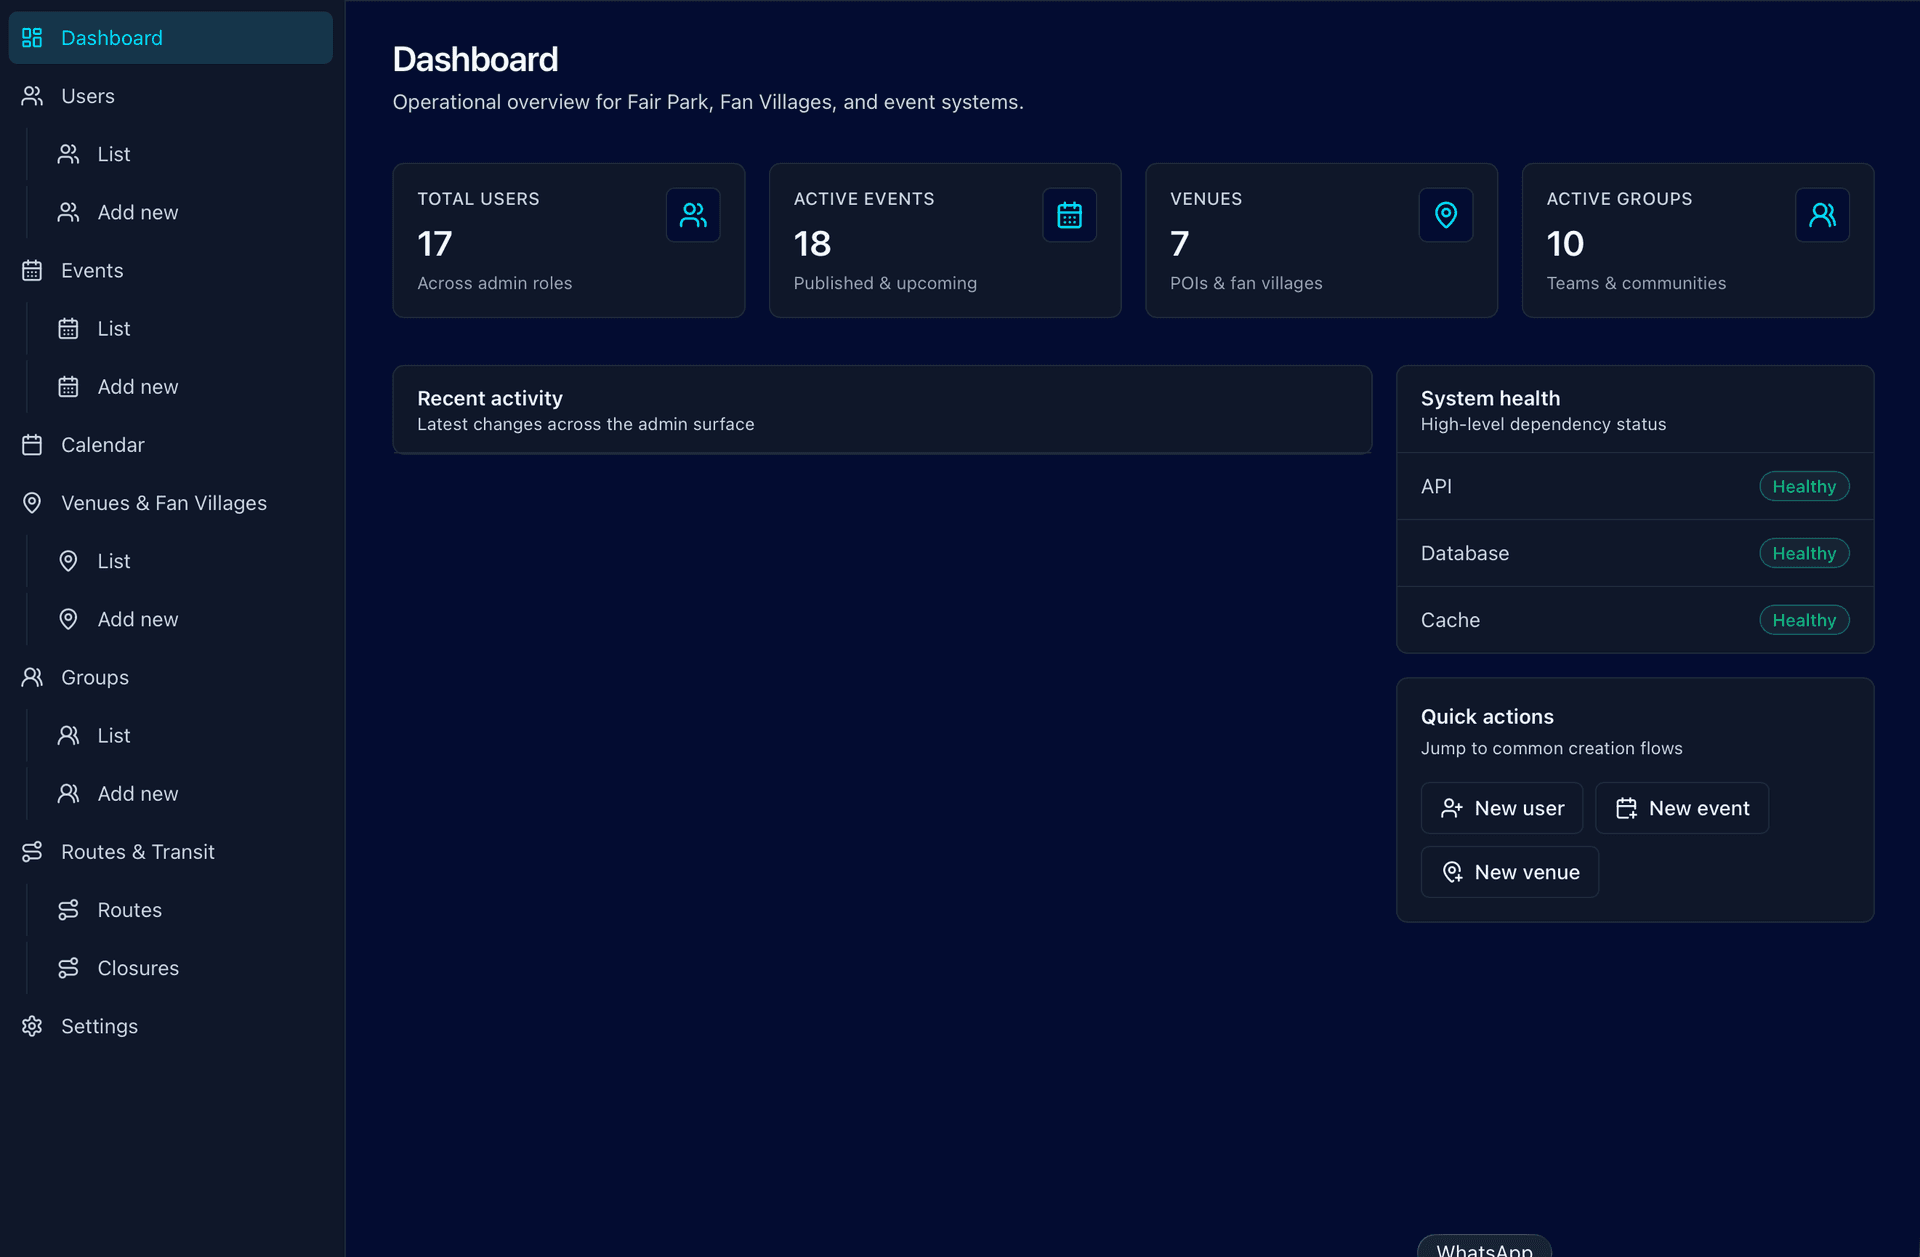Click the Dashboard grid icon in sidebar
This screenshot has height=1257, width=1920.
(32, 38)
